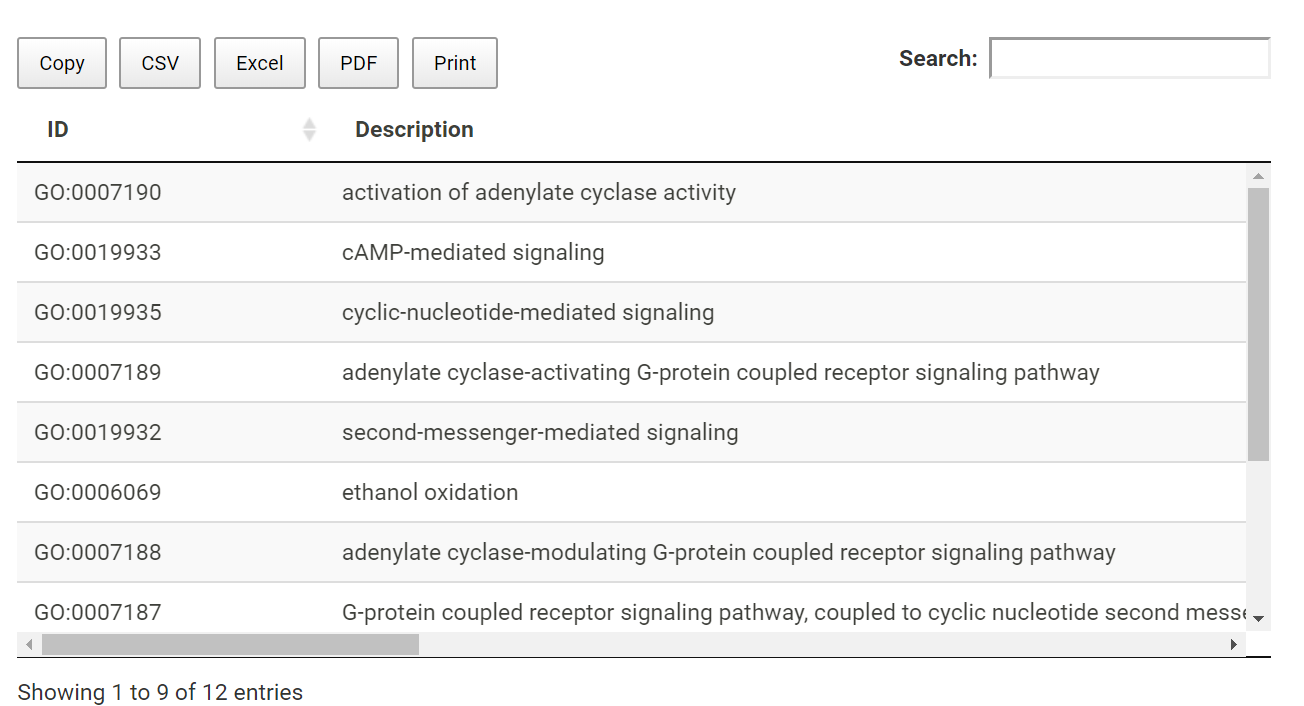Screen dimensions: 1304x706
Task: Download table as PDF
Action: click(x=359, y=63)
